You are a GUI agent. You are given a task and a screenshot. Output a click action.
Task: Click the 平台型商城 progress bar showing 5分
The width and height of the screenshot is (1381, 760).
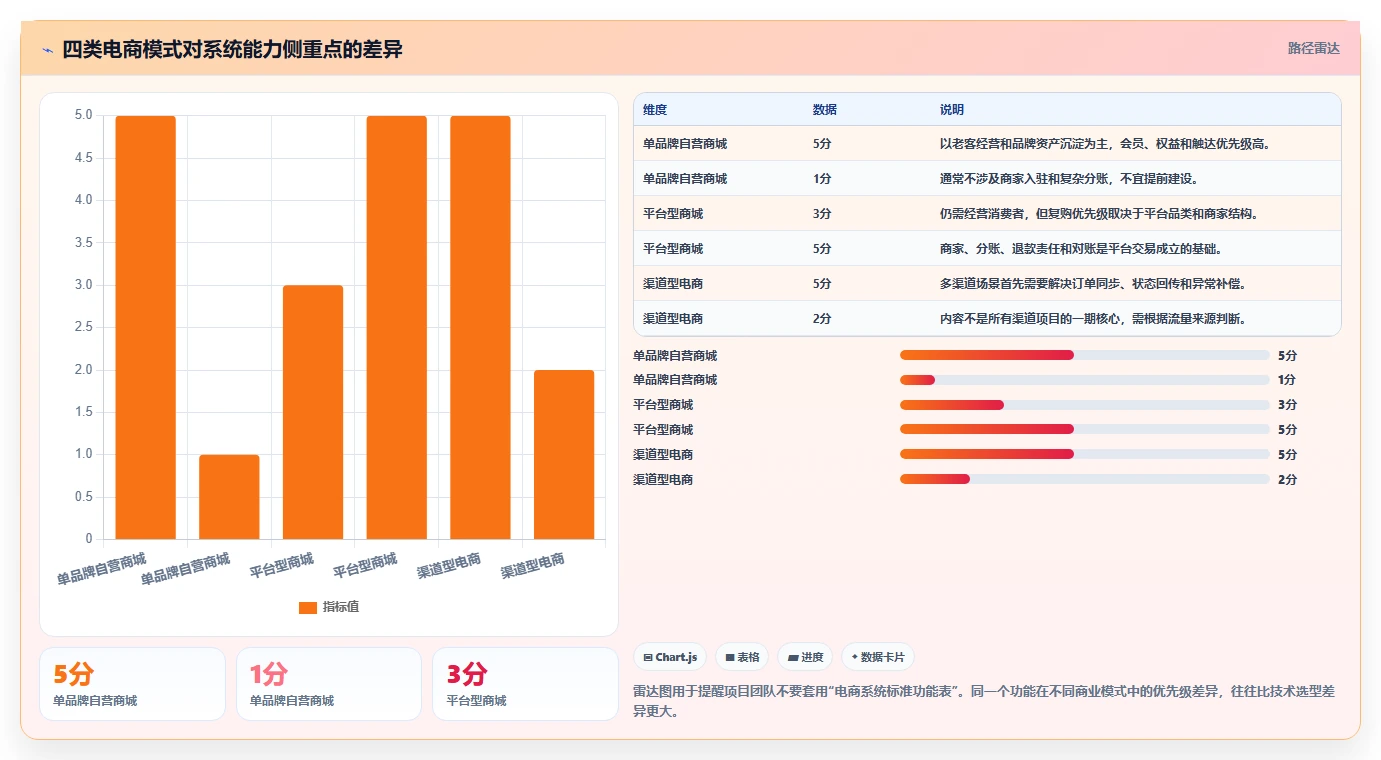(1085, 430)
